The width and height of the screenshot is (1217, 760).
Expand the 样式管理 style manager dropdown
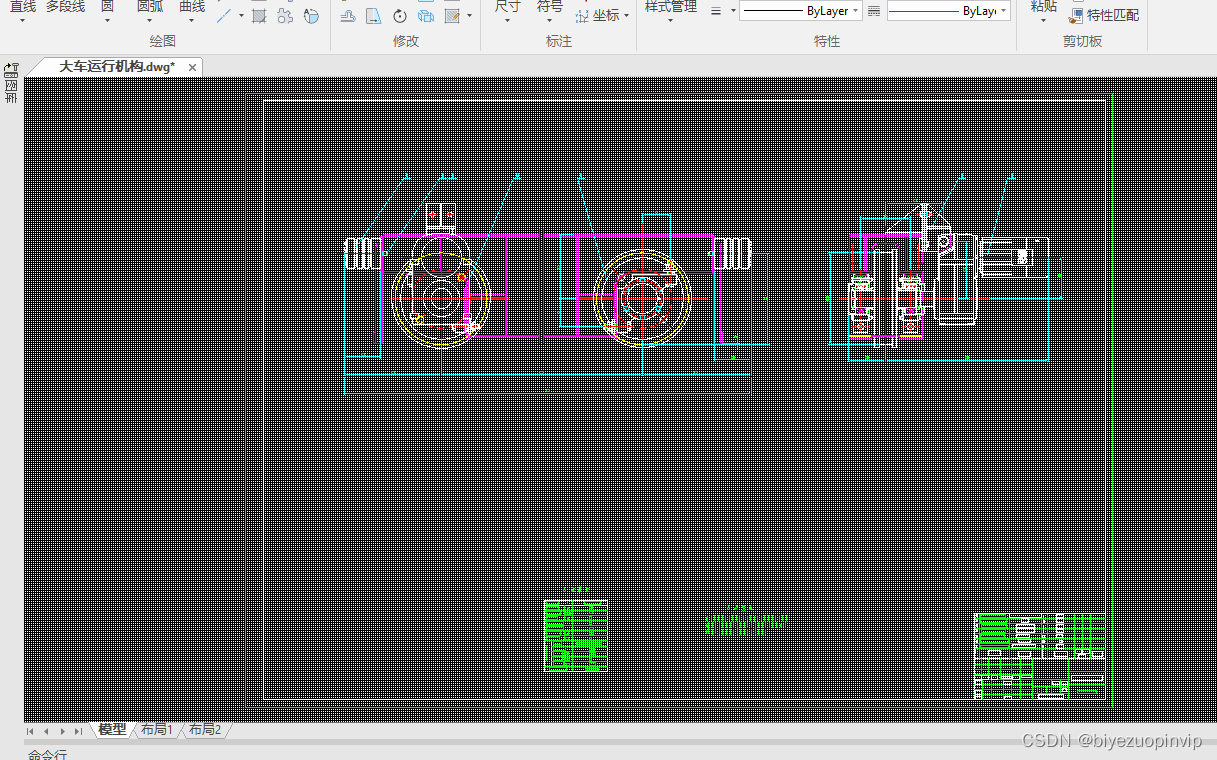670,20
